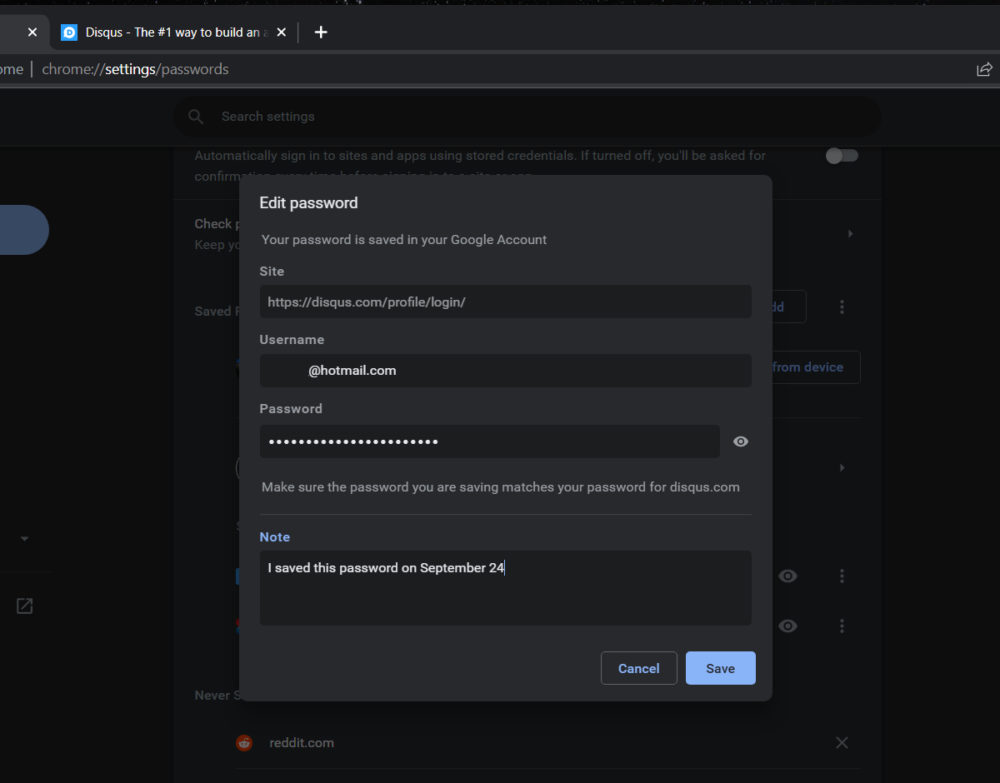
Task: Click the magnifier icon in Search settings
Action: 196,117
